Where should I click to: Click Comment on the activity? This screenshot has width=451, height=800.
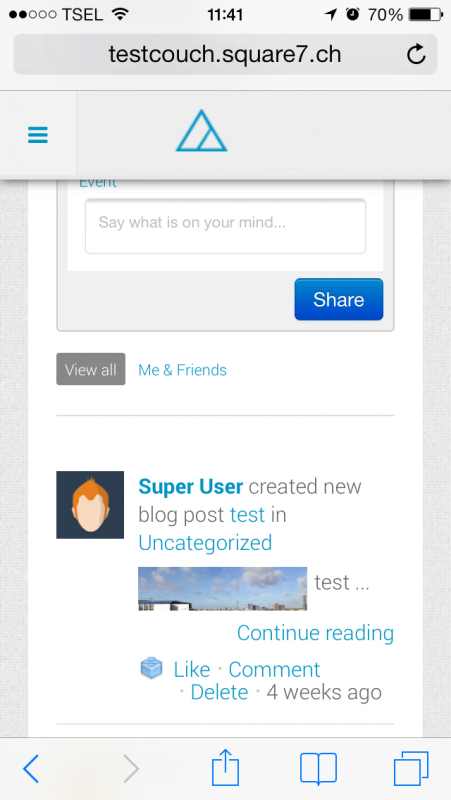[274, 669]
